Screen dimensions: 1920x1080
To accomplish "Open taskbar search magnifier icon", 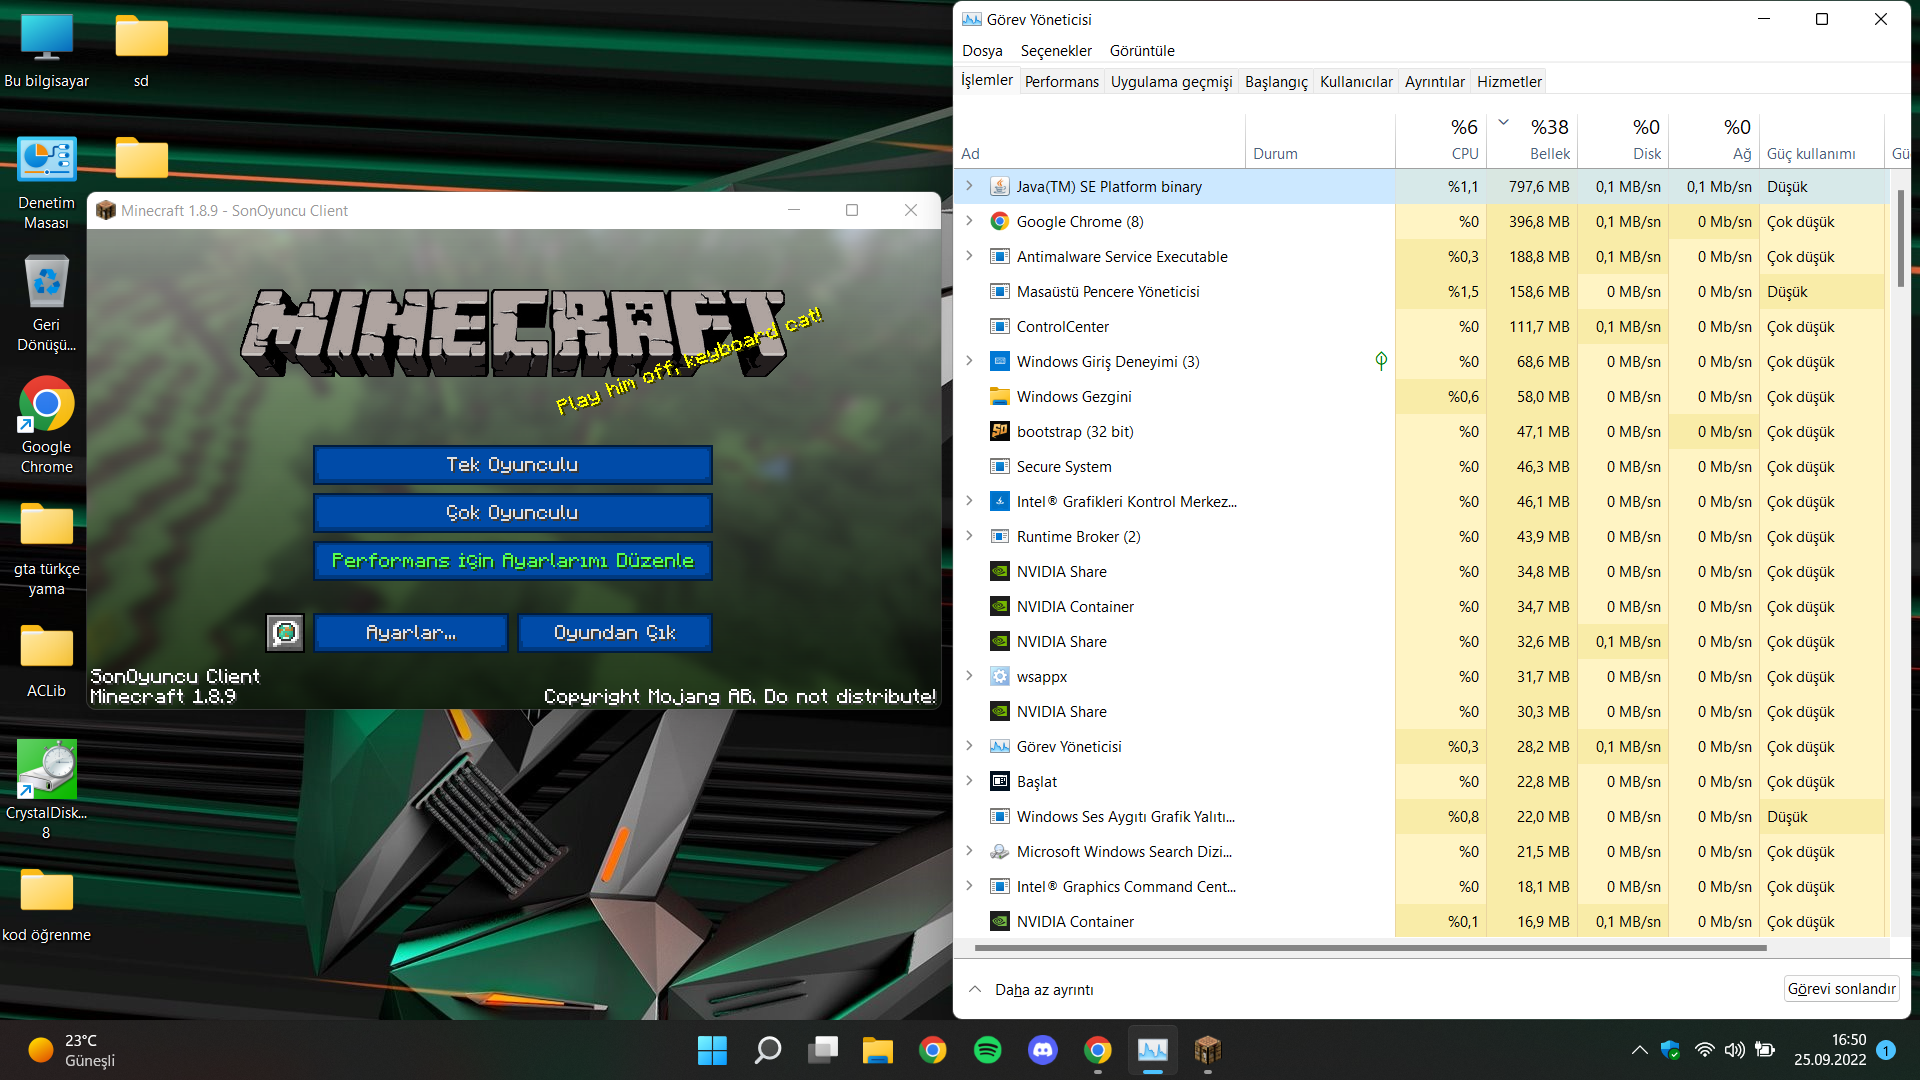I will (x=767, y=1050).
